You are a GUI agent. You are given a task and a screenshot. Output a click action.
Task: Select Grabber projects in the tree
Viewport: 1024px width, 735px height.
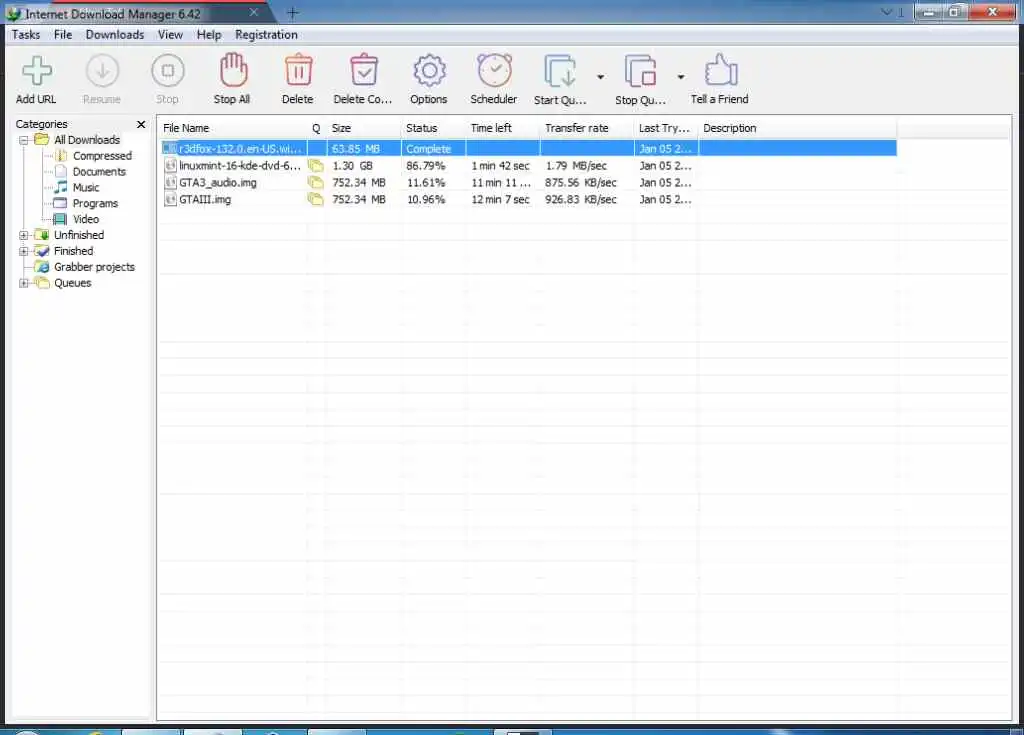point(94,267)
